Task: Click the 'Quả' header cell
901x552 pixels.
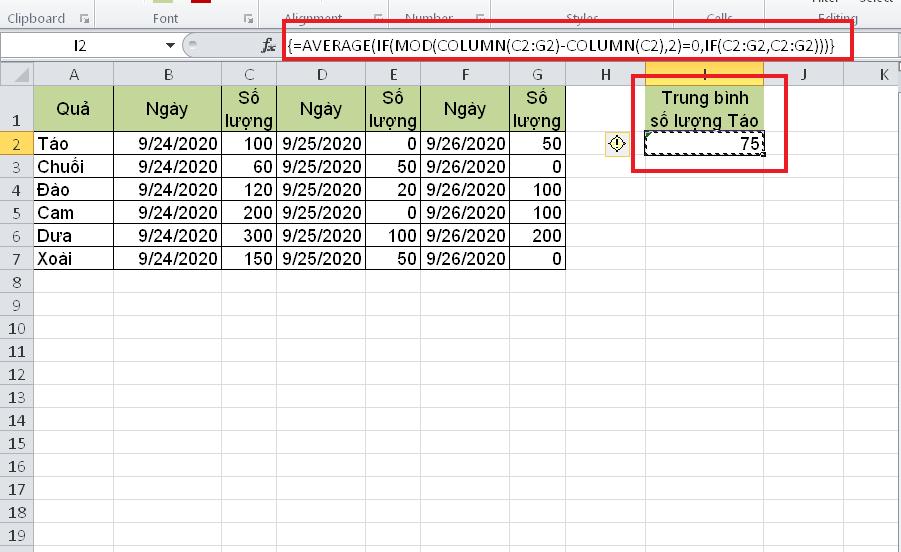Action: [x=74, y=109]
